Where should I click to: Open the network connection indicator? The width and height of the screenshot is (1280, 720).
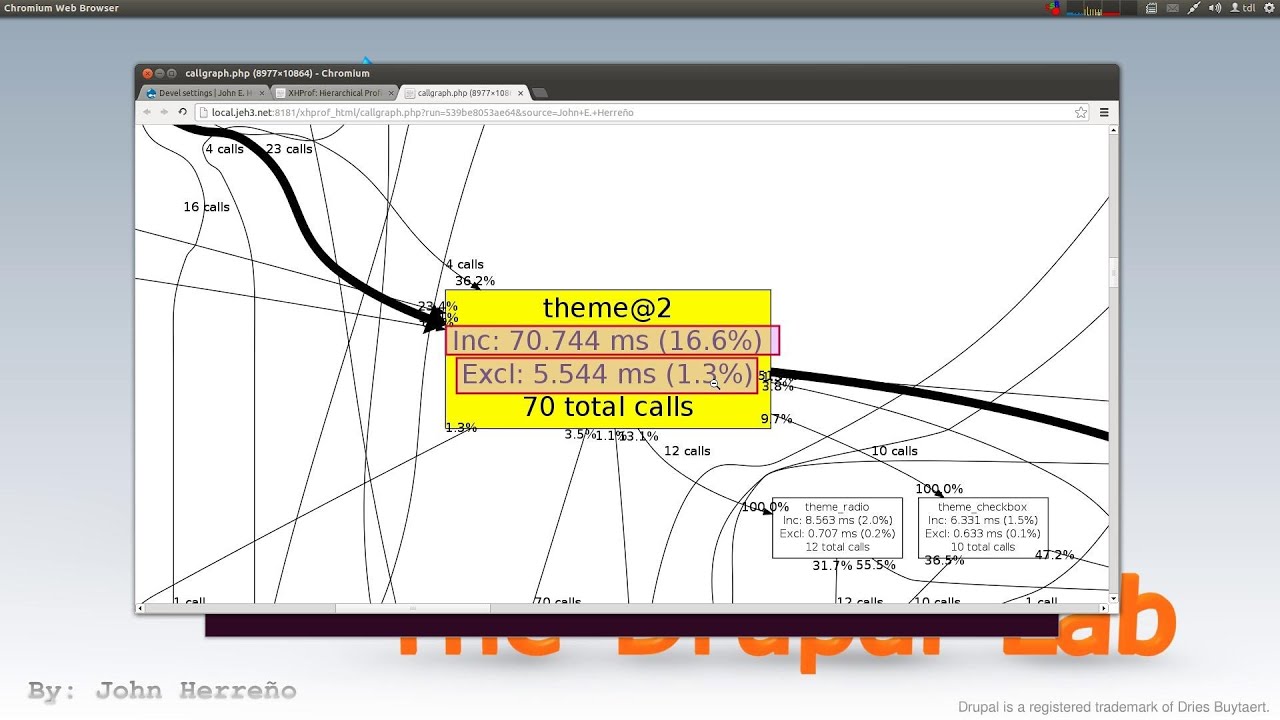pos(1194,8)
